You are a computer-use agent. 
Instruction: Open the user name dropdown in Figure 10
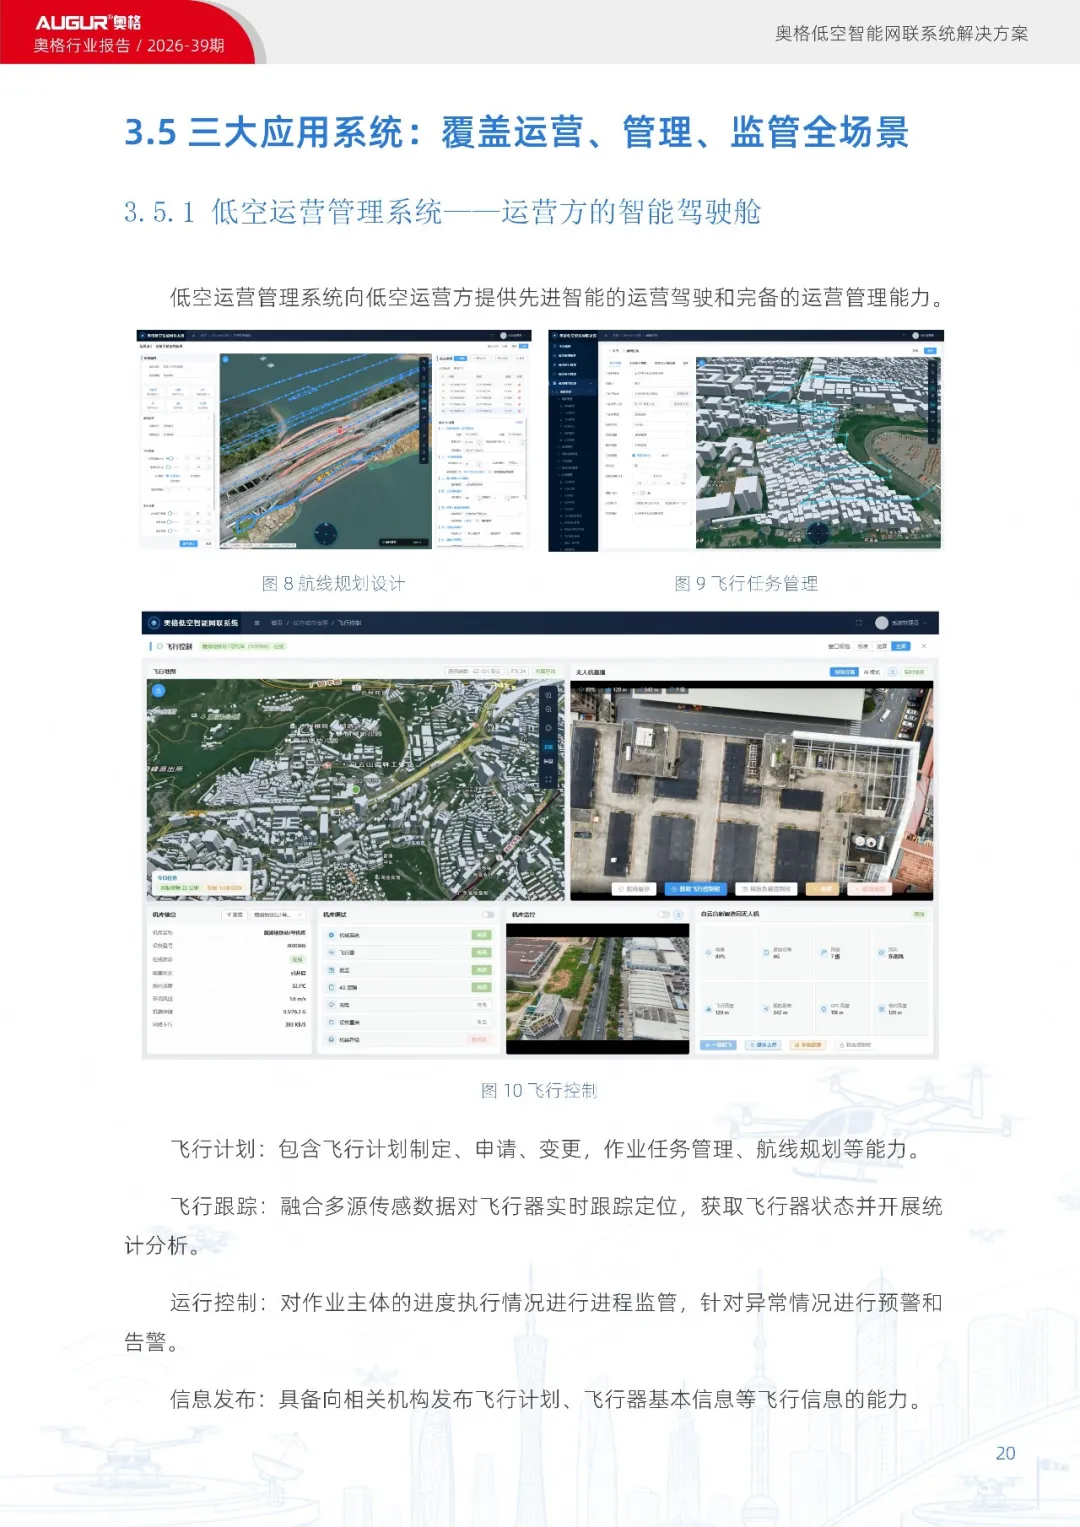click(908, 623)
